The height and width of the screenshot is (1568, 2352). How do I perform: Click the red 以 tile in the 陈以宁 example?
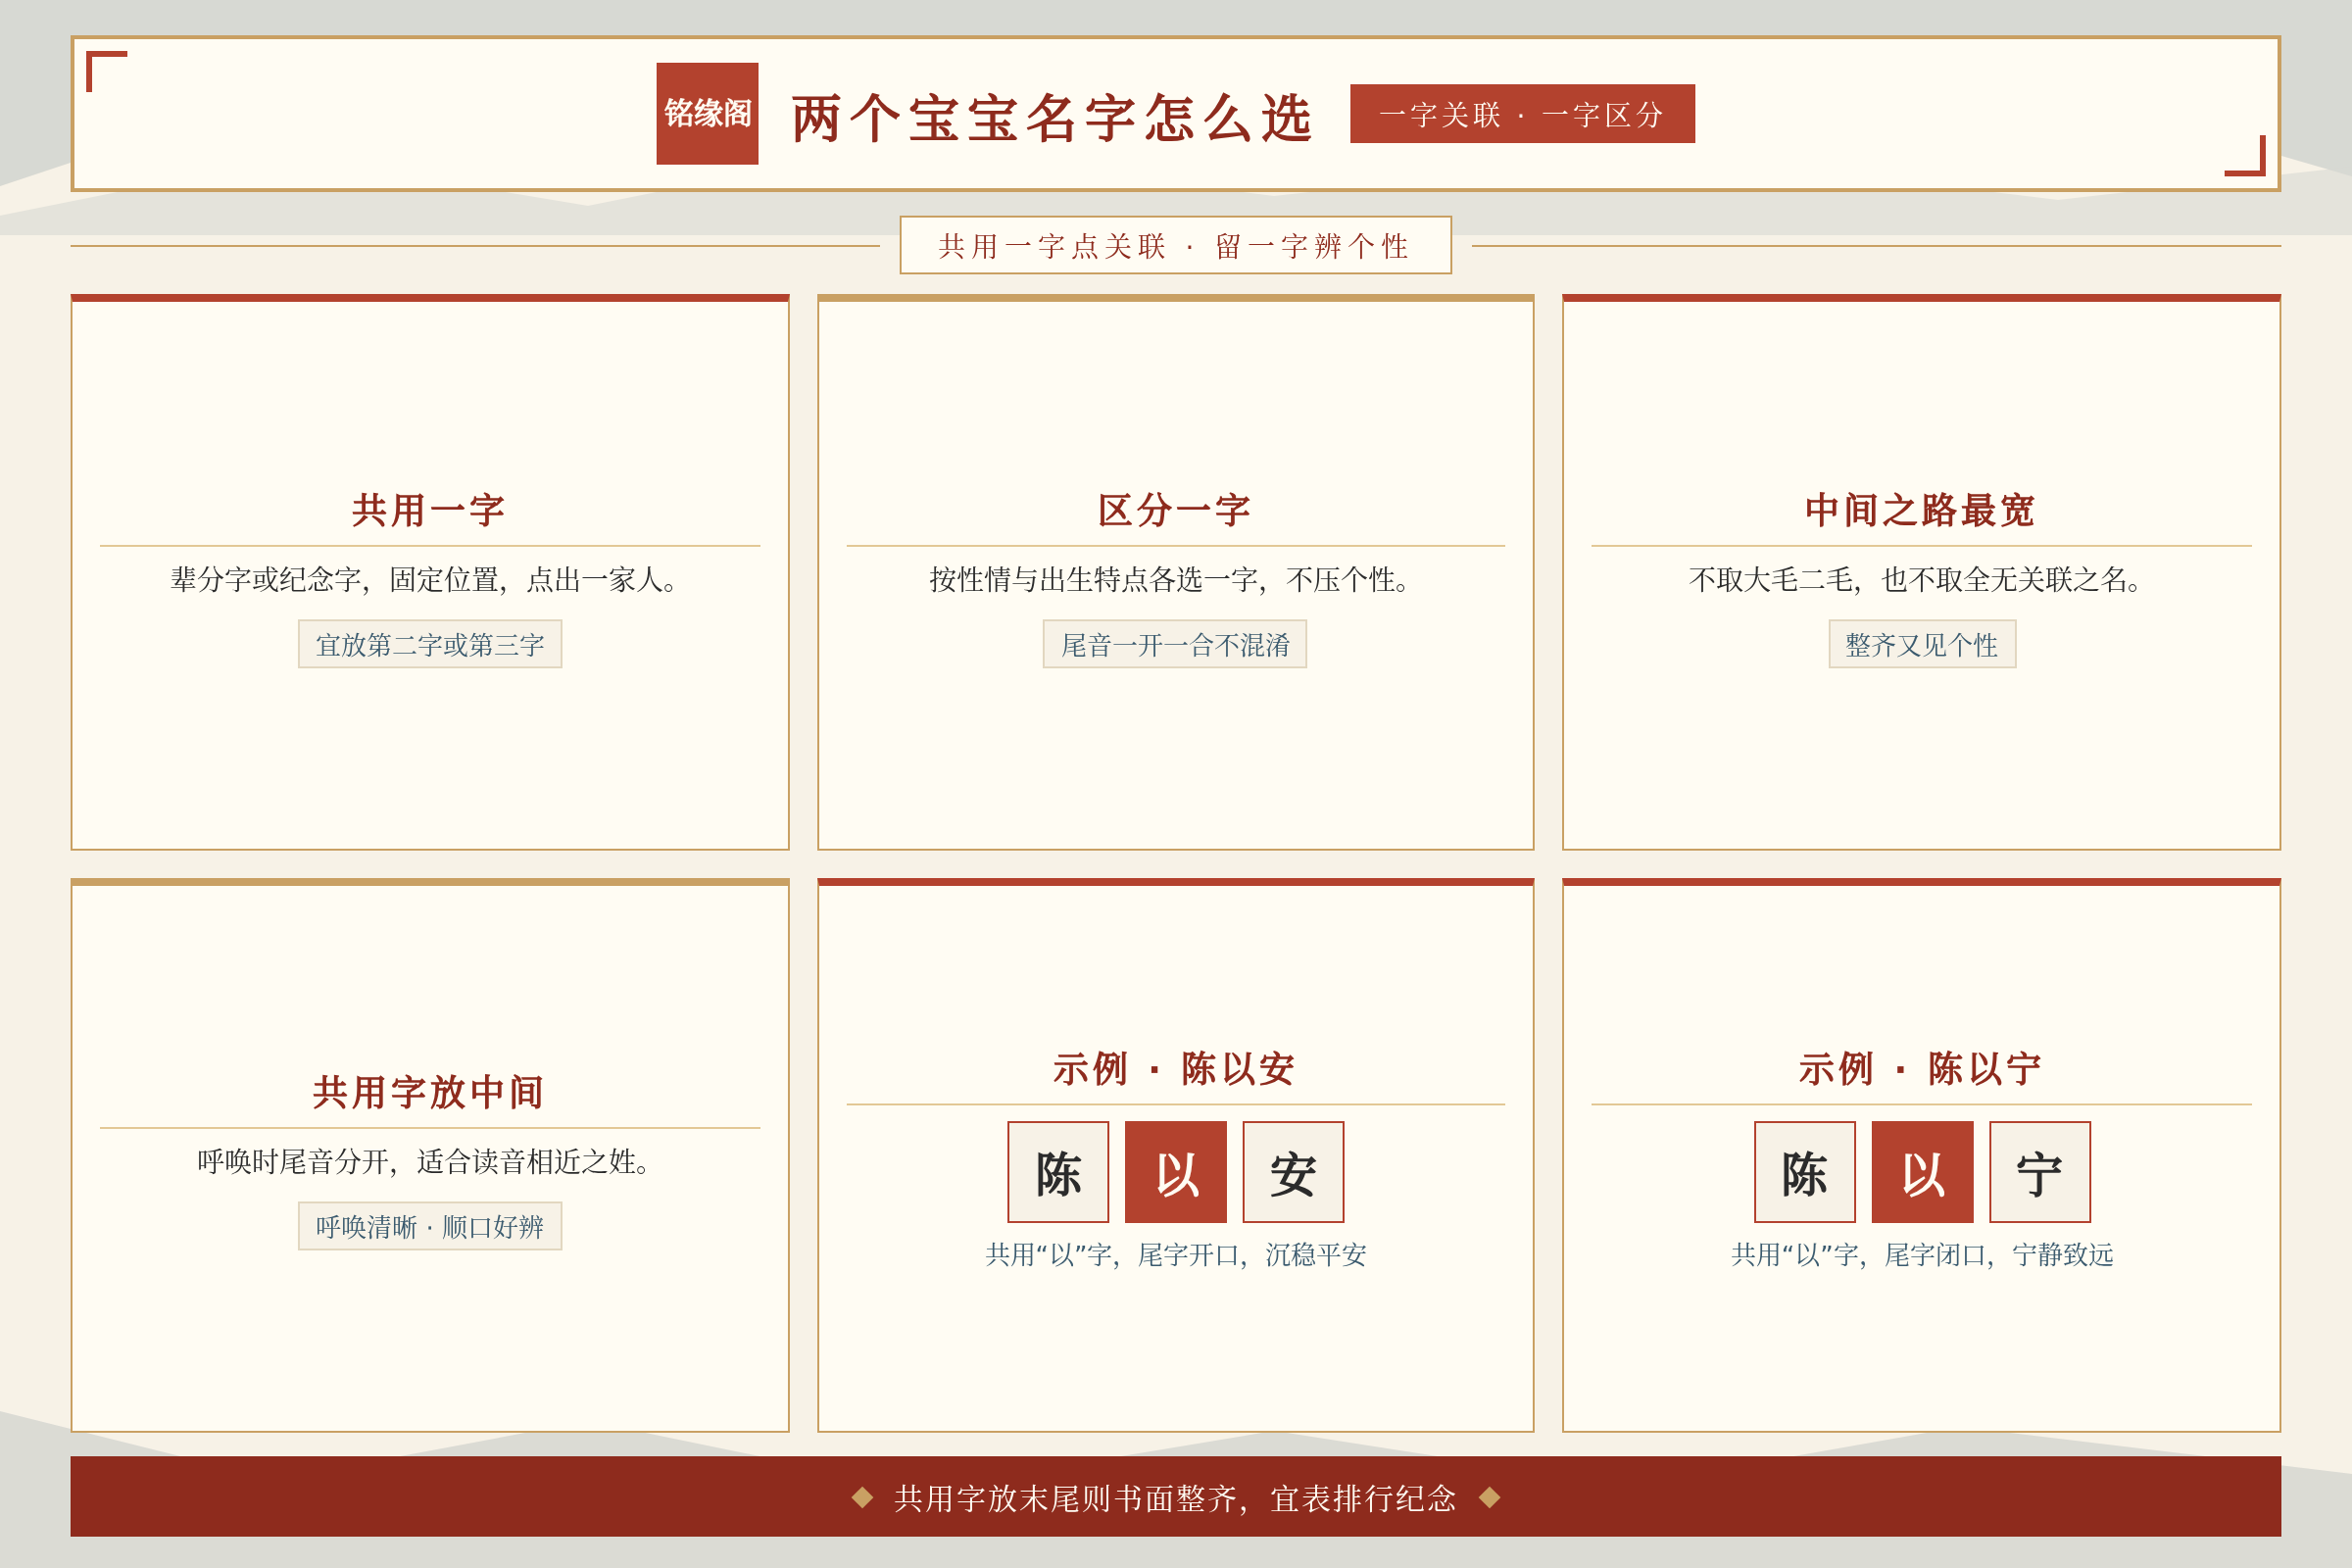[x=1923, y=1172]
